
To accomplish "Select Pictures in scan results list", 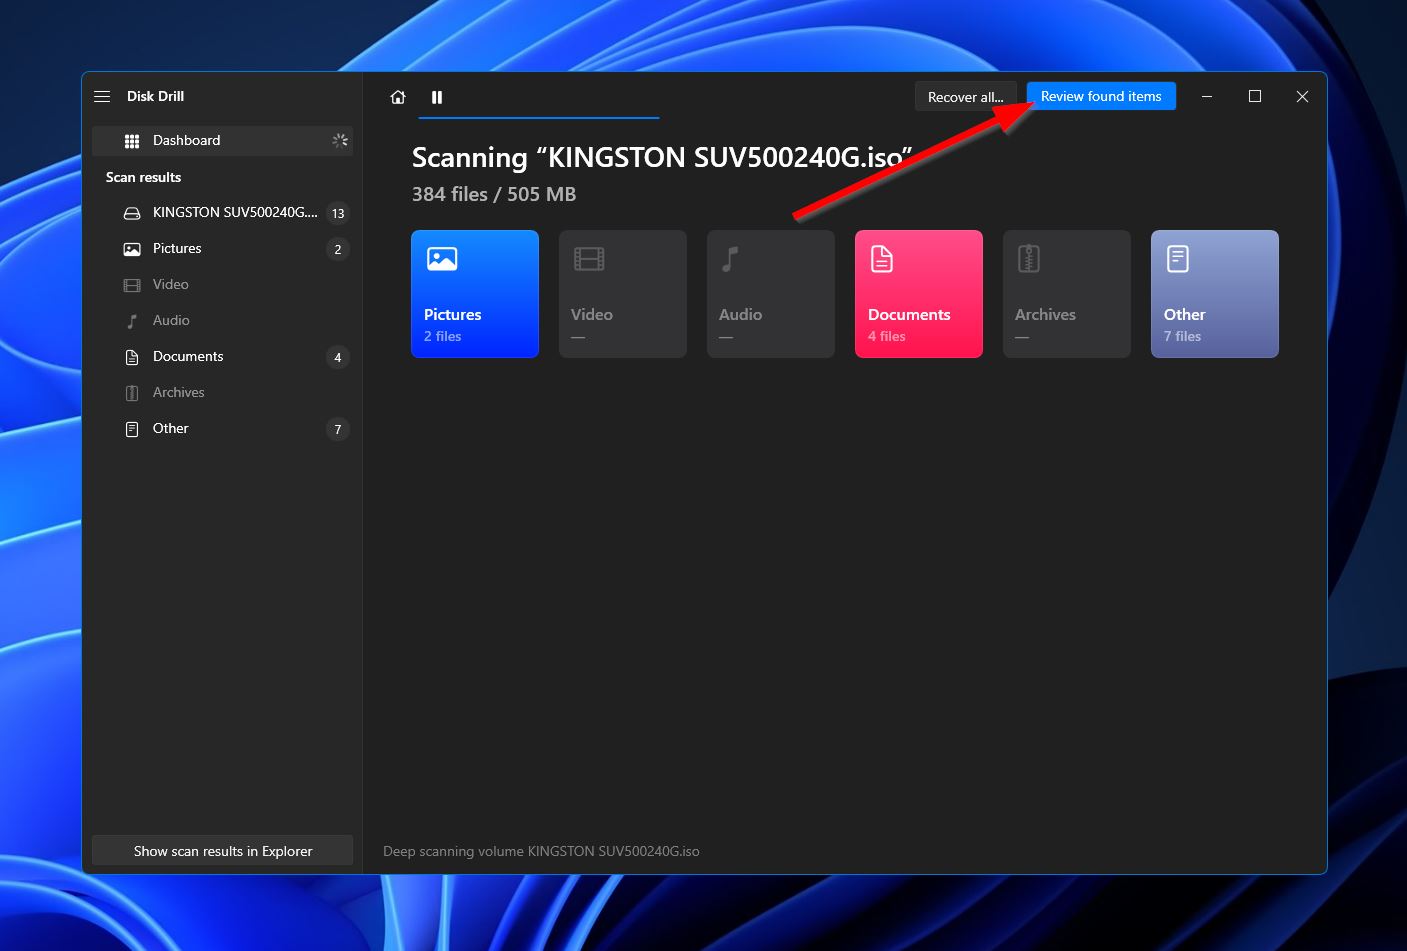I will point(222,249).
